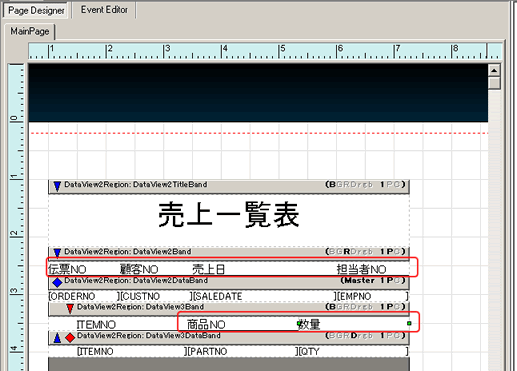This screenshot has height=371, width=517.
Task: Select the Page Designer tab
Action: pyautogui.click(x=36, y=10)
